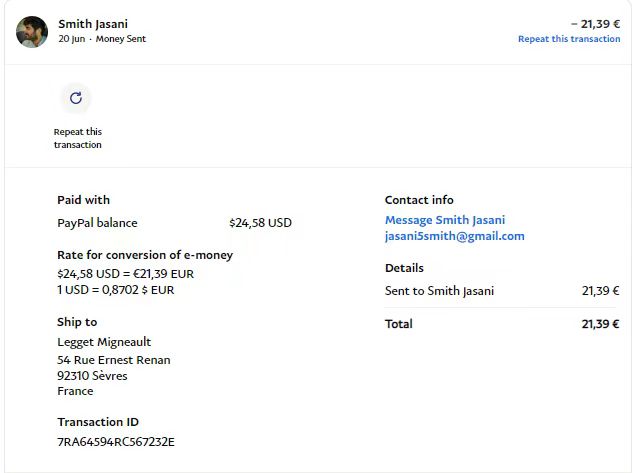Click the $24,58 USD paid amount
637x473 pixels.
[x=260, y=223]
